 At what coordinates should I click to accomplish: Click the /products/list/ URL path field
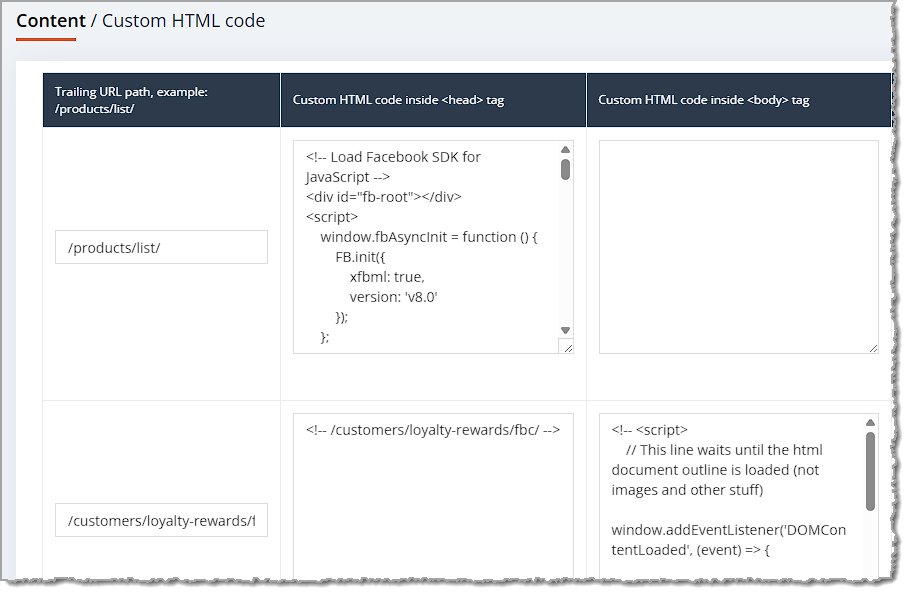[x=161, y=248]
